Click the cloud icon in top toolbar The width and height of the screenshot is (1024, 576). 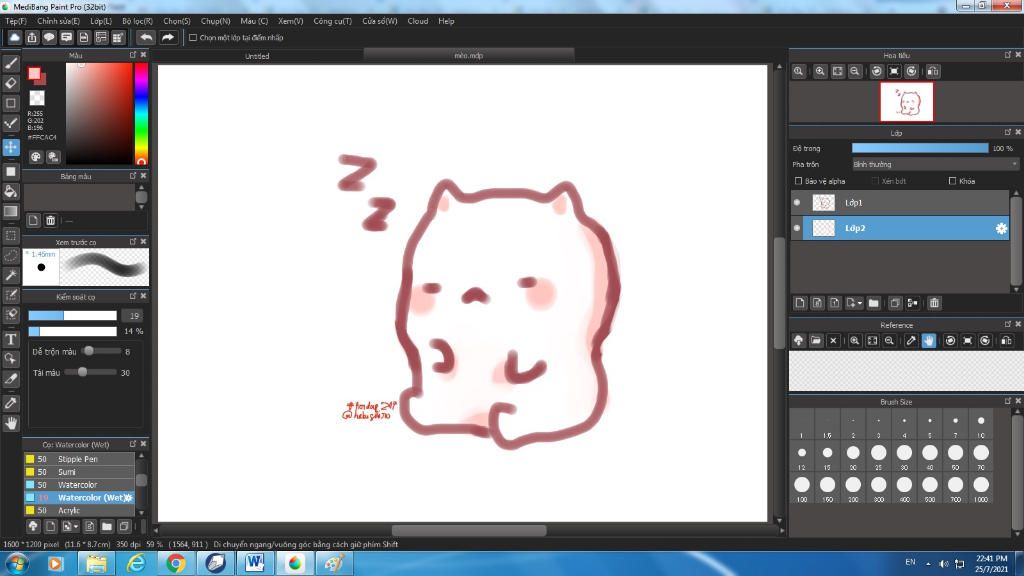click(x=14, y=37)
